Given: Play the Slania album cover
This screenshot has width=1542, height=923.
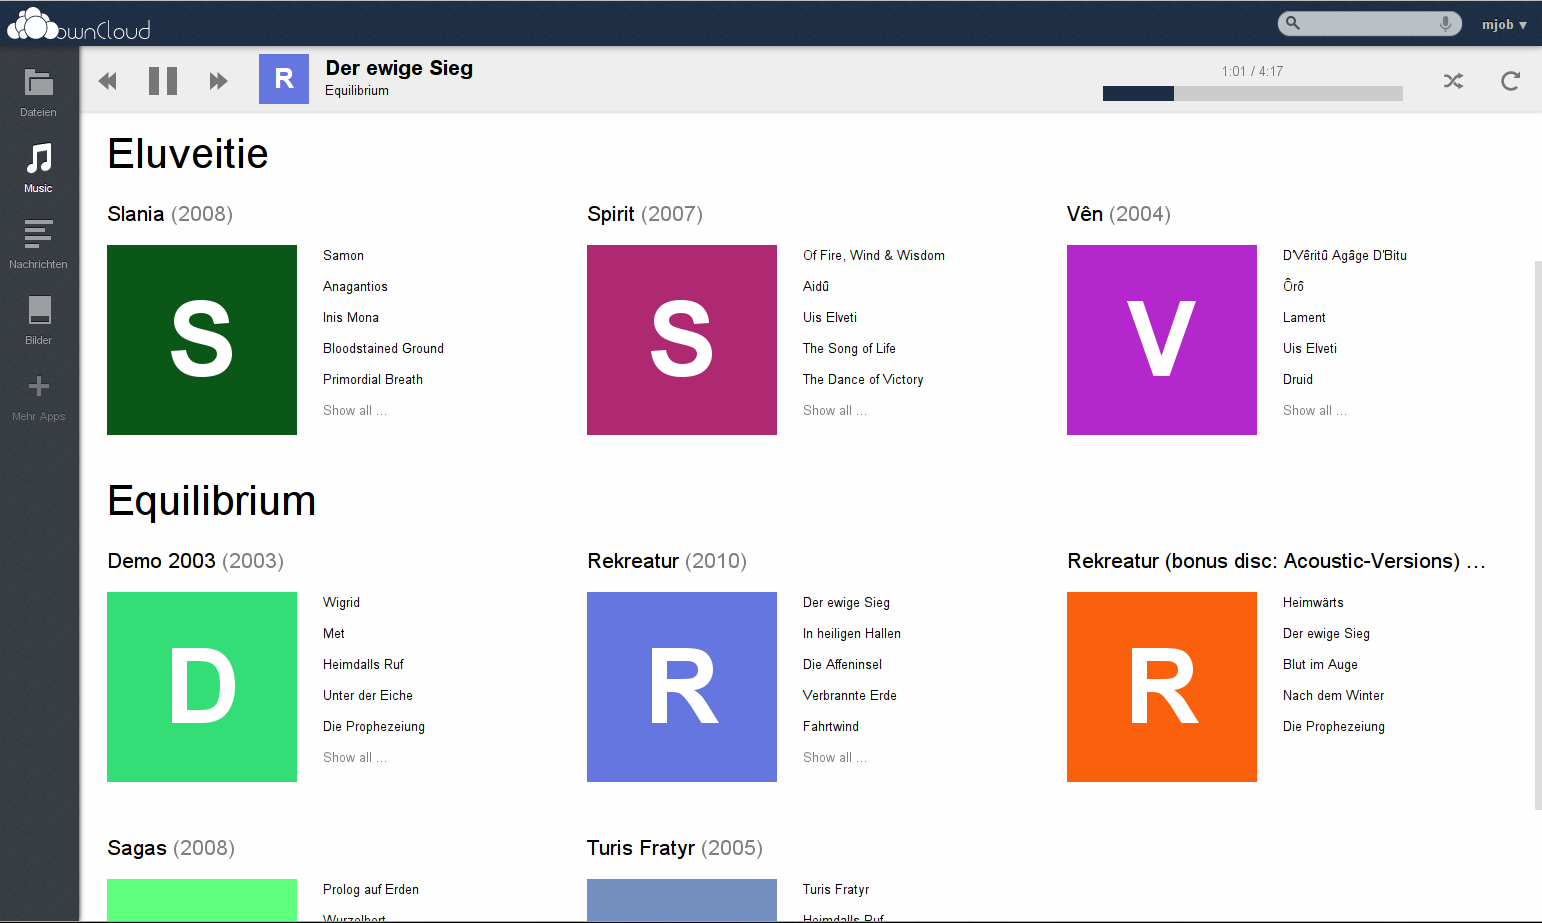Looking at the screenshot, I should coord(202,340).
